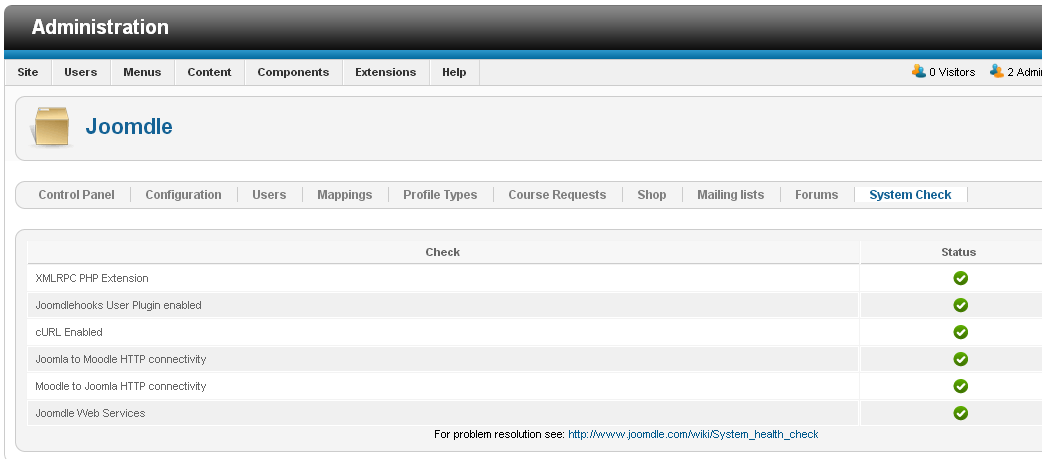The image size is (1042, 459).
Task: Open the Site menu
Action: 28,72
